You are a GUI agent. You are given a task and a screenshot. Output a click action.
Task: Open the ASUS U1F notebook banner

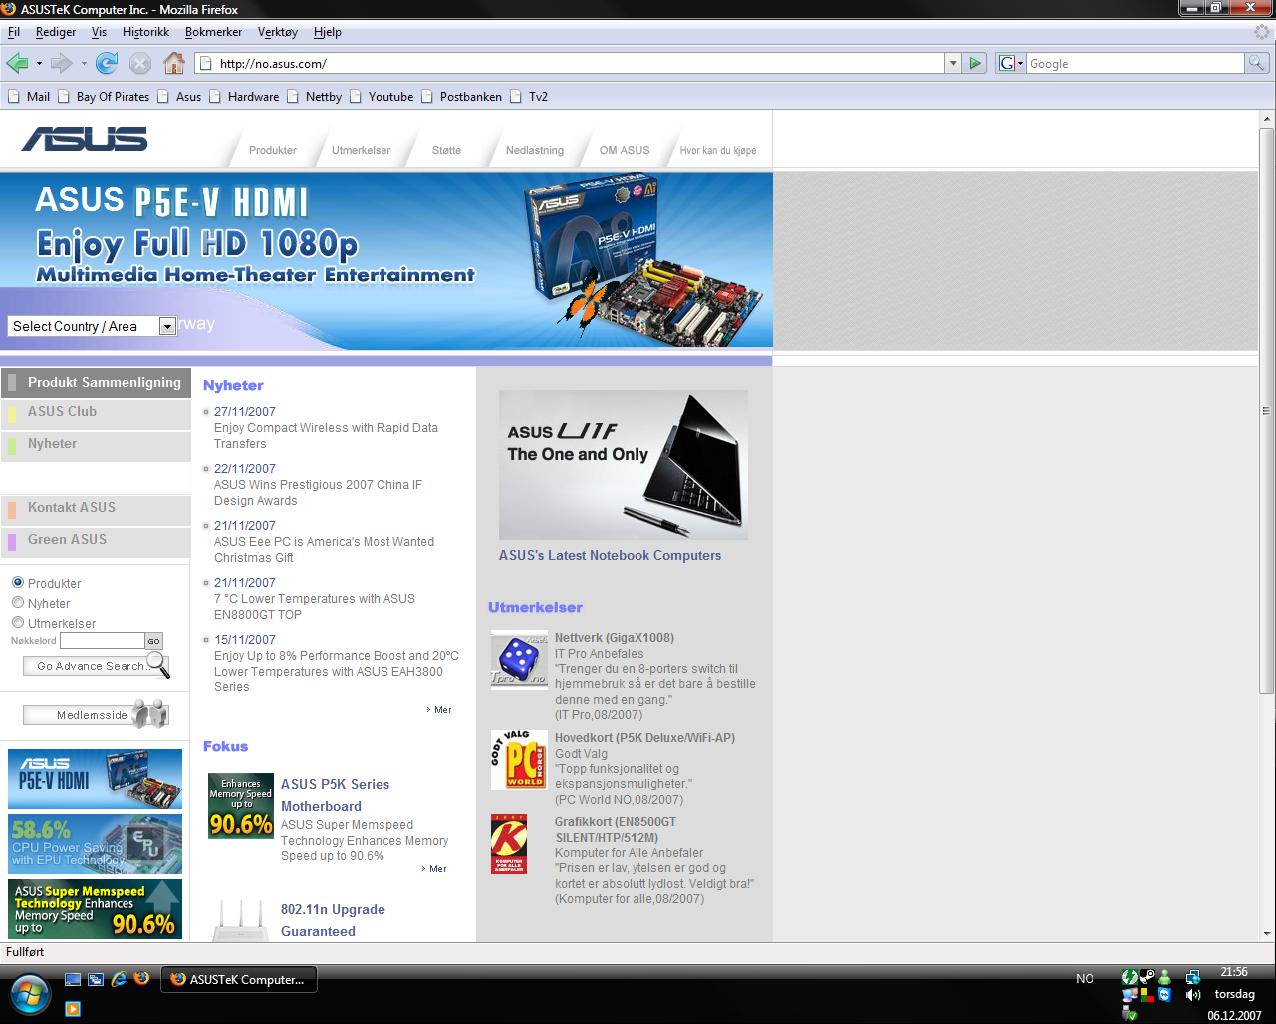click(x=623, y=465)
